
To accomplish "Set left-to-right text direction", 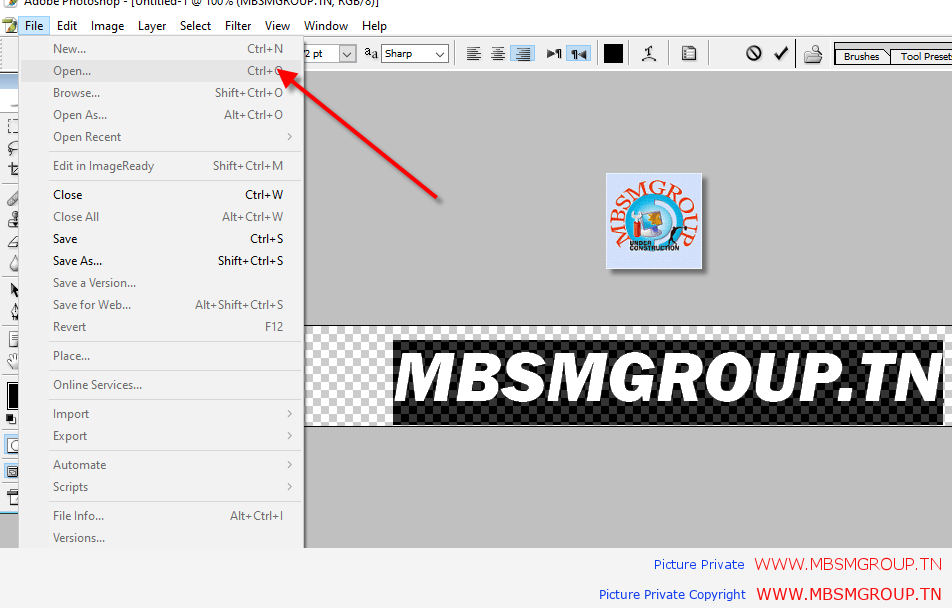I will click(x=554, y=54).
